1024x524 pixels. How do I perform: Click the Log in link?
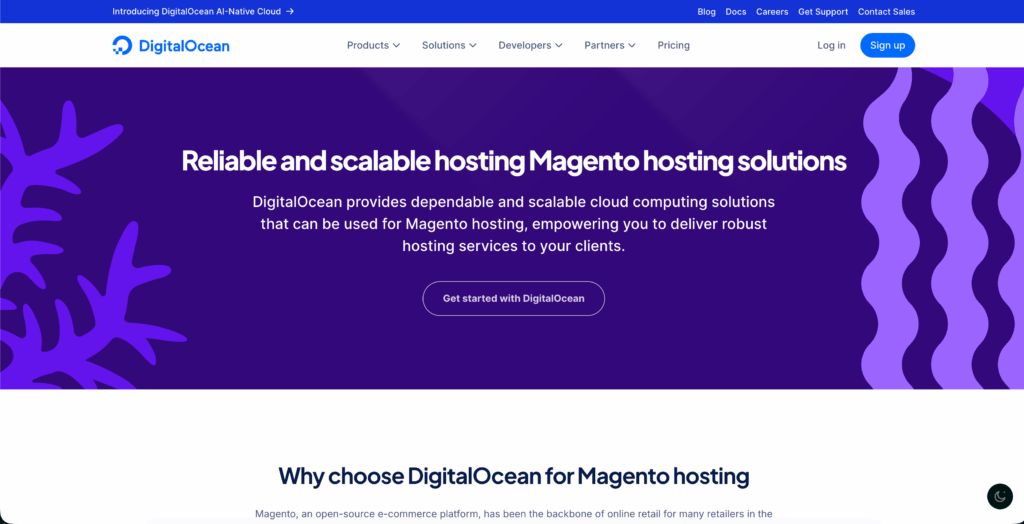[831, 45]
